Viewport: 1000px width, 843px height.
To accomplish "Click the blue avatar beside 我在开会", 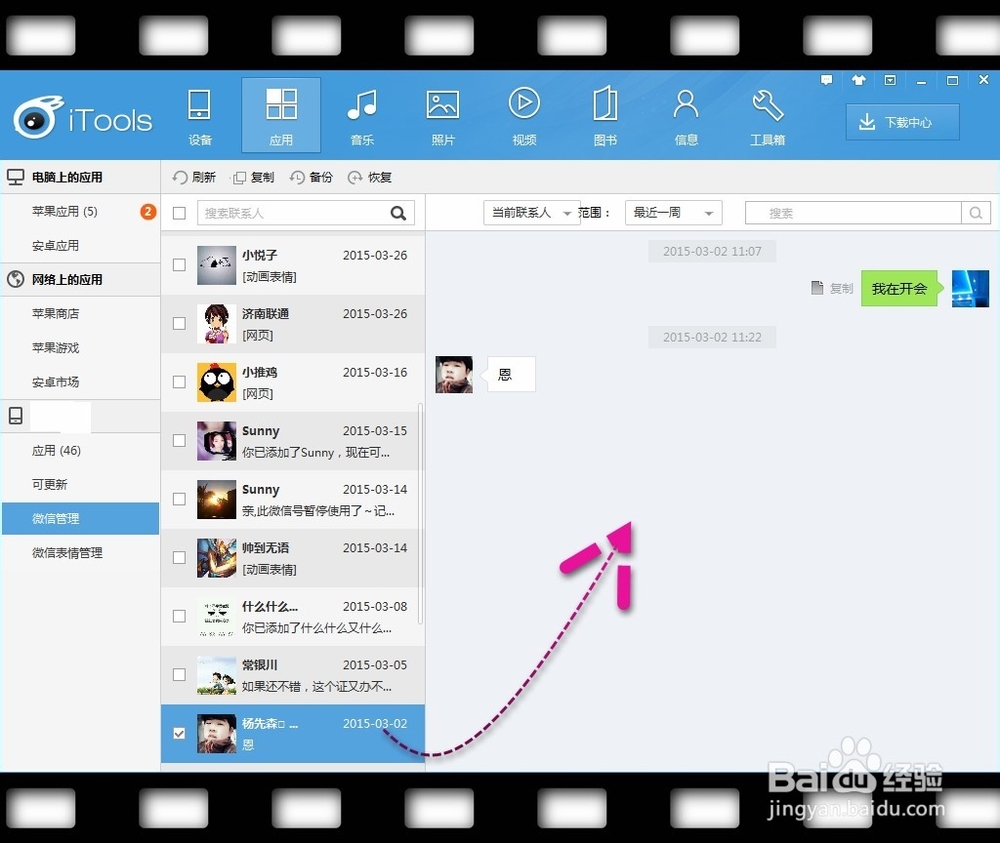I will click(970, 288).
